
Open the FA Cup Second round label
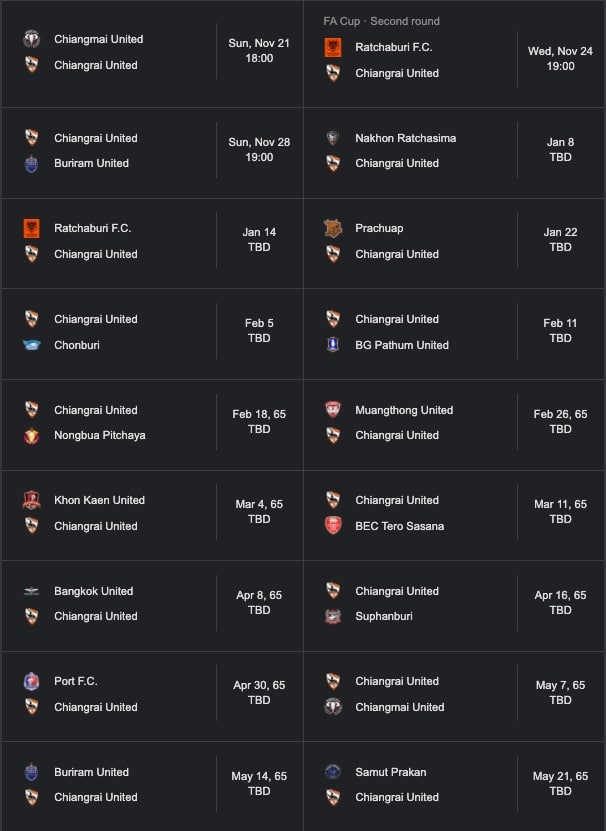coord(381,21)
